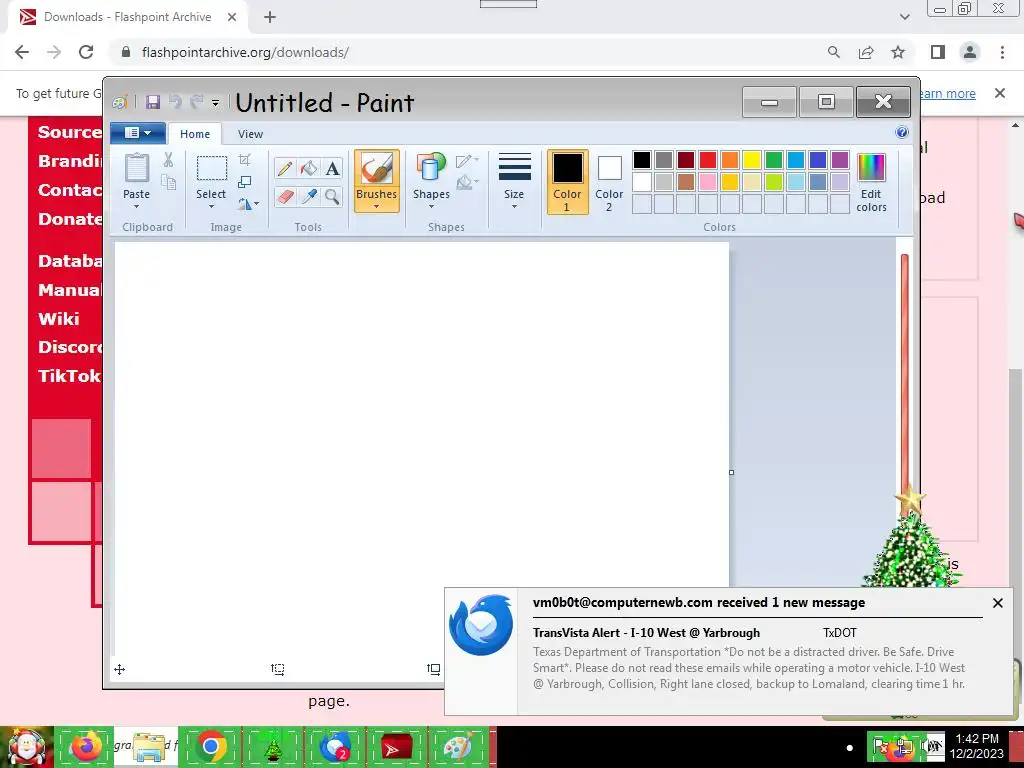Close the Thunderbird new message notification
Viewport: 1024px width, 768px height.
coord(997,603)
